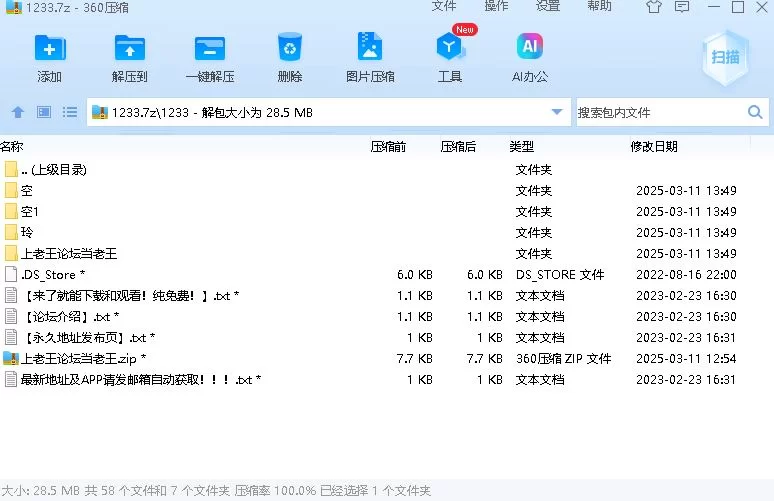Click the folder icon of the 空1 row
The height and width of the screenshot is (501, 774).
[x=11, y=211]
